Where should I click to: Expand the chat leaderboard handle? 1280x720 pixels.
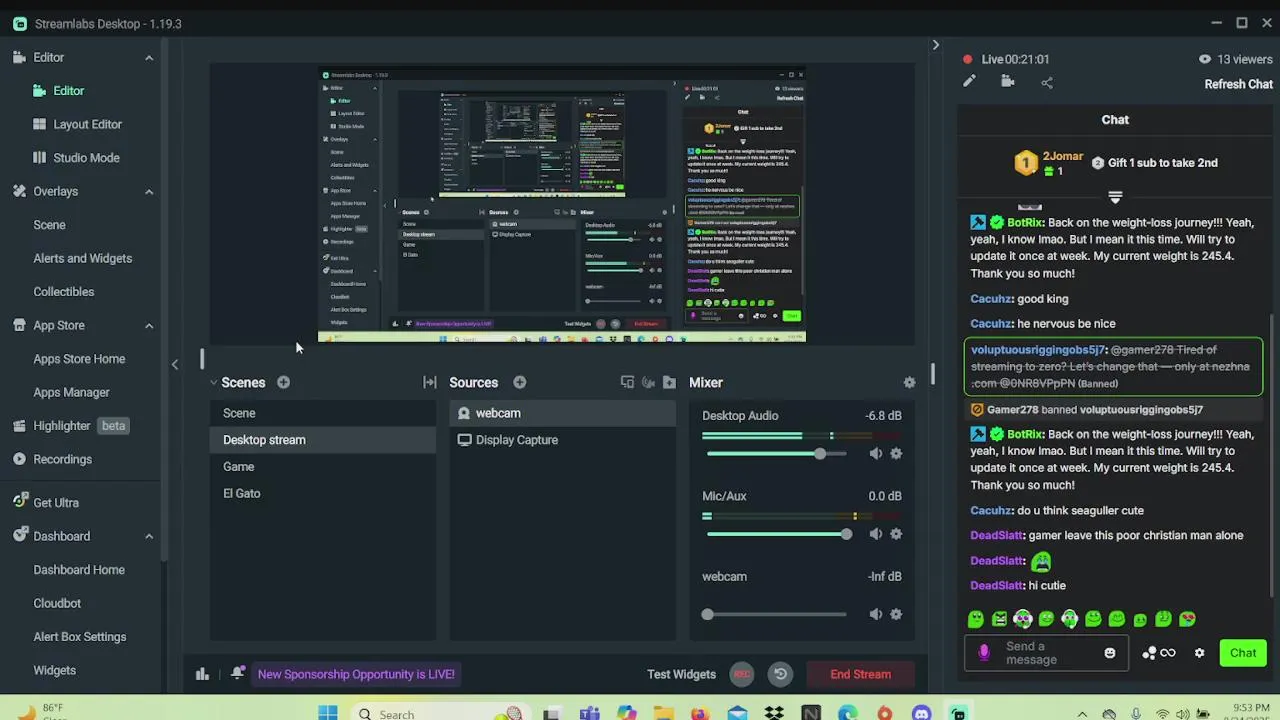[1115, 197]
